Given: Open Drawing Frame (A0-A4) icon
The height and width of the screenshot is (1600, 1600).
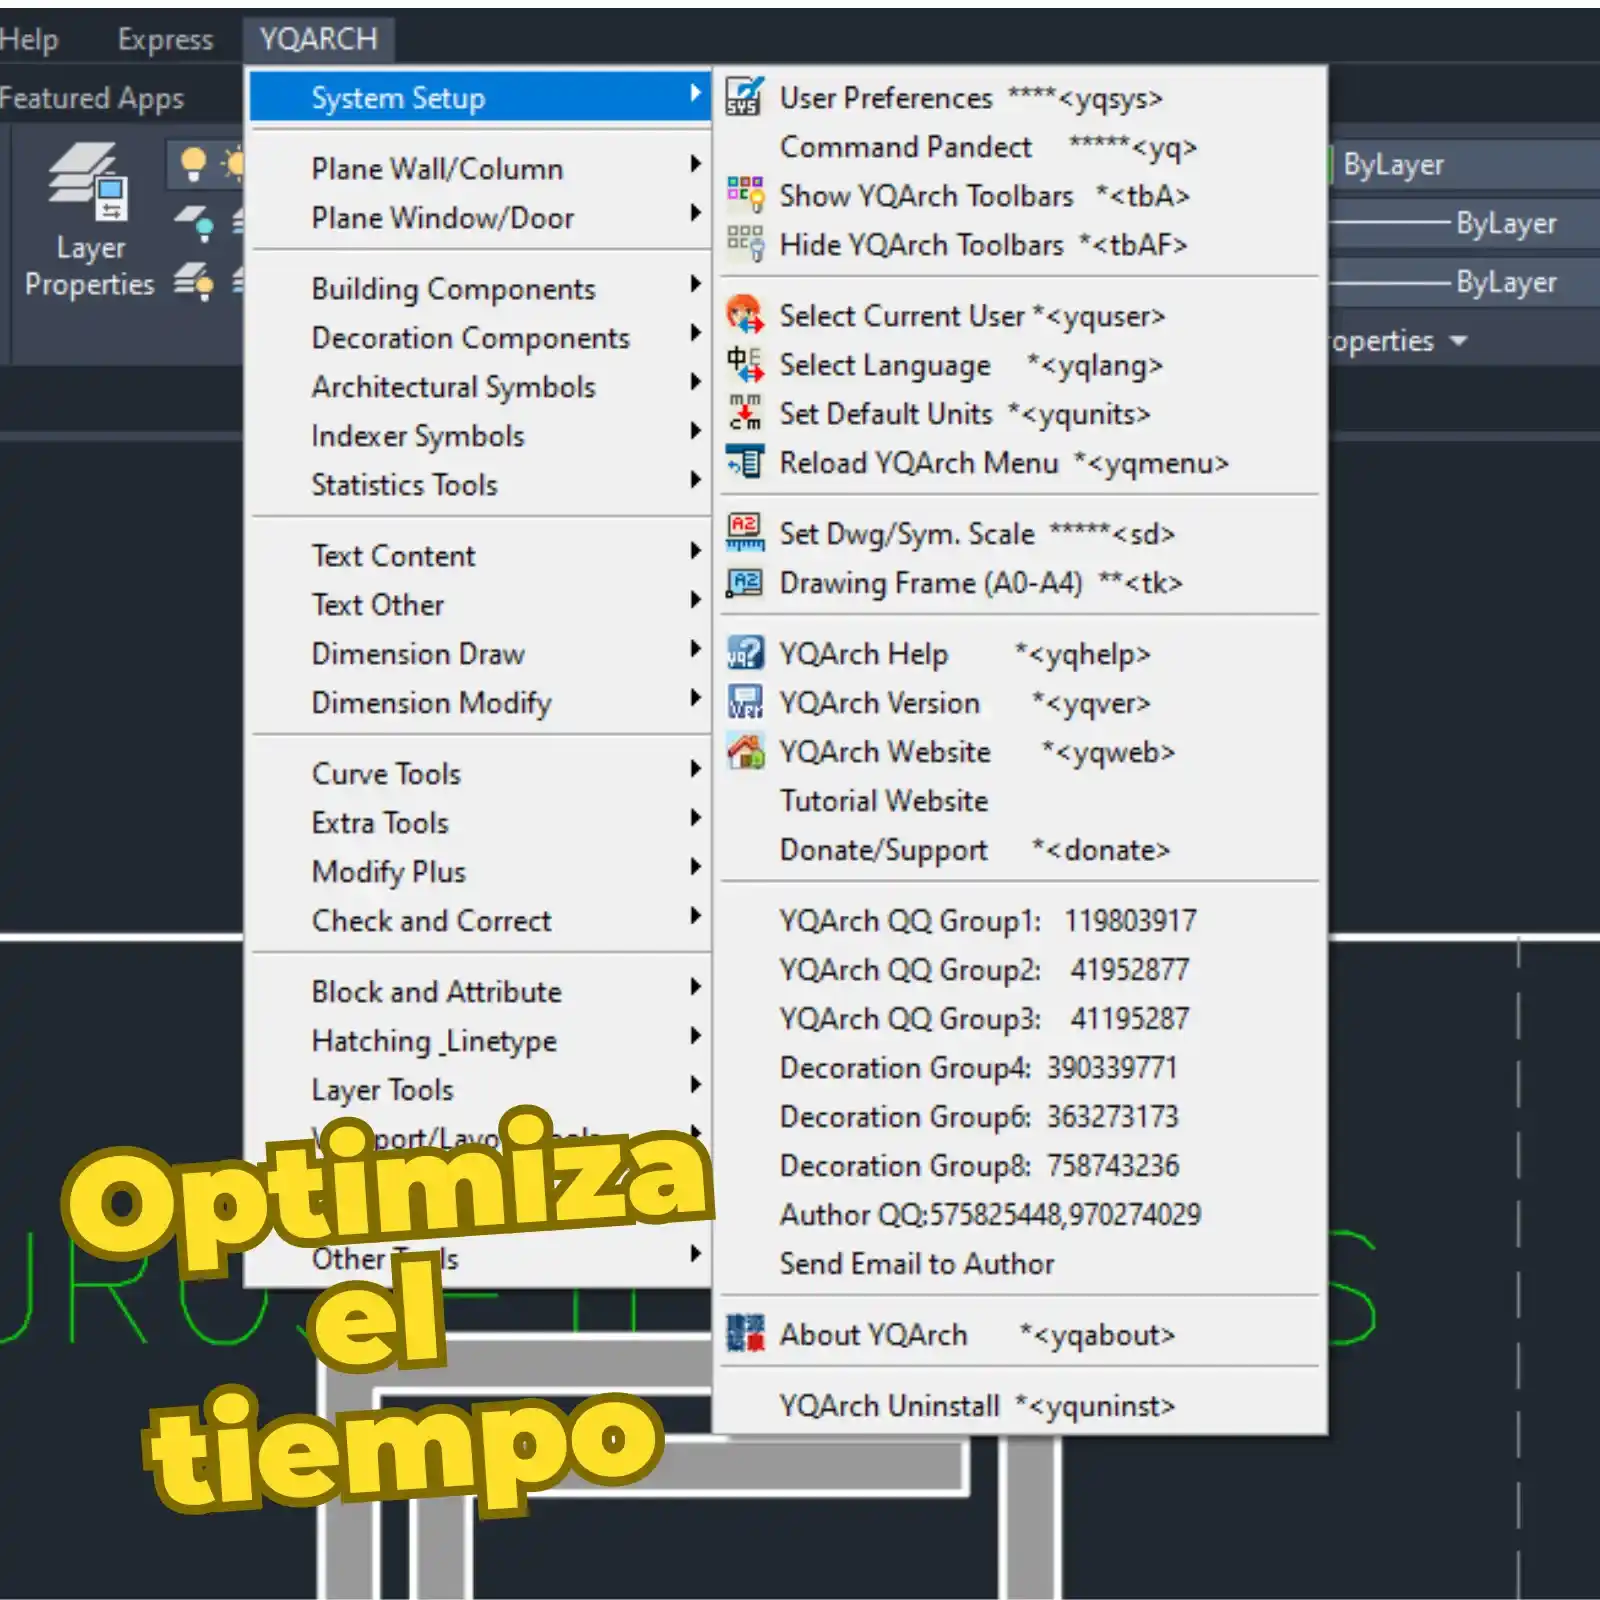Looking at the screenshot, I should [744, 582].
